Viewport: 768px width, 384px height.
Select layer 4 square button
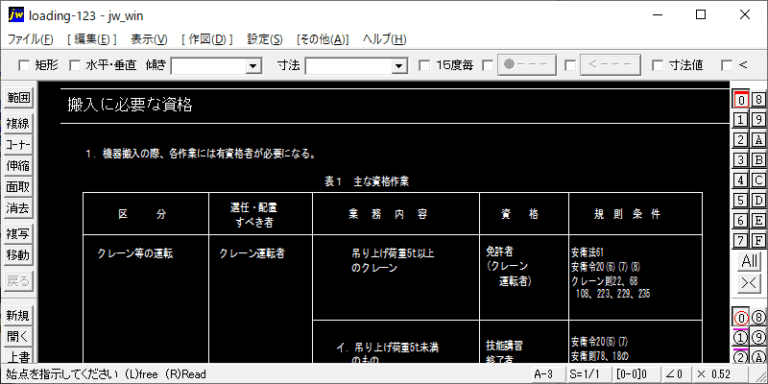point(741,180)
